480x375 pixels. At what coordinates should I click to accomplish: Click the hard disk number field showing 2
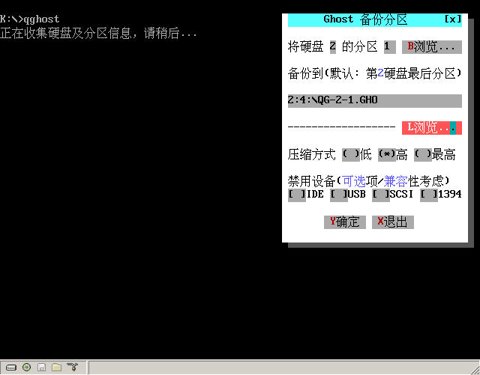(x=333, y=47)
